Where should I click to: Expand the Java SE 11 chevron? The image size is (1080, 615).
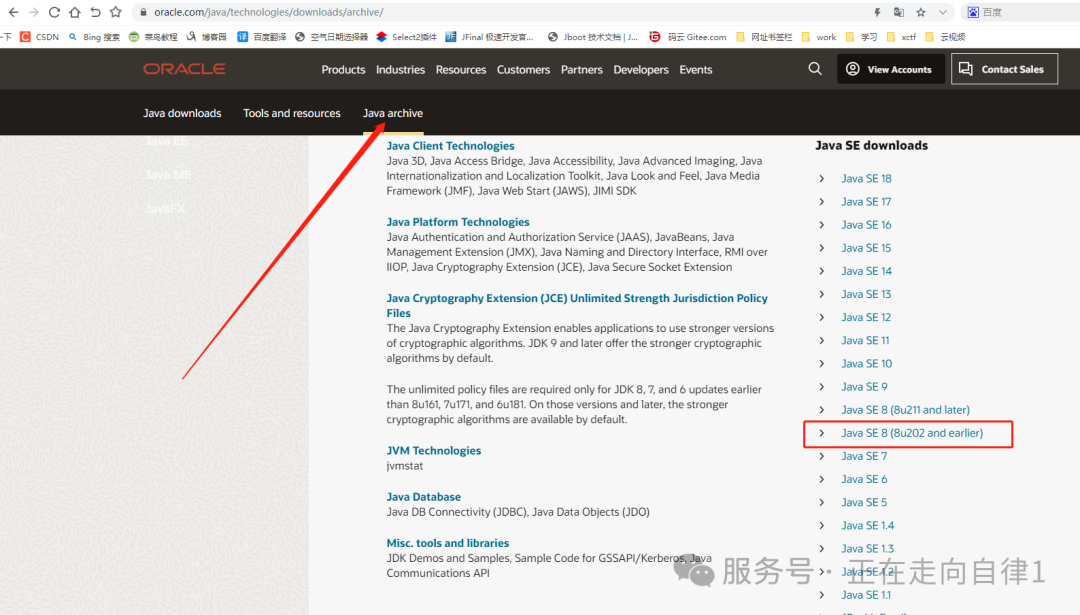click(x=822, y=341)
